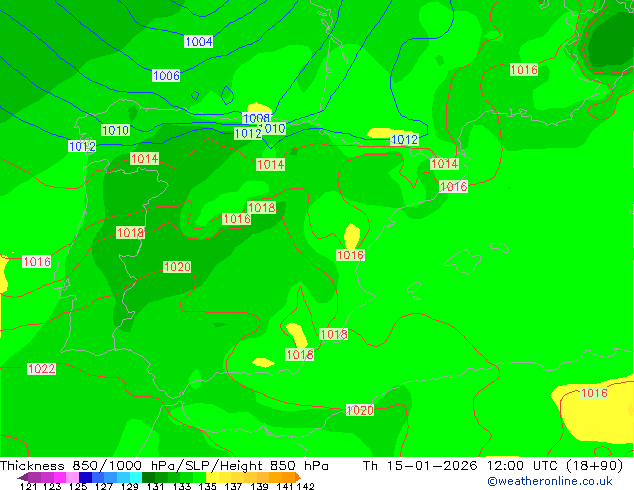Pick the bright yellow legend swatch above 135

[x=212, y=477]
